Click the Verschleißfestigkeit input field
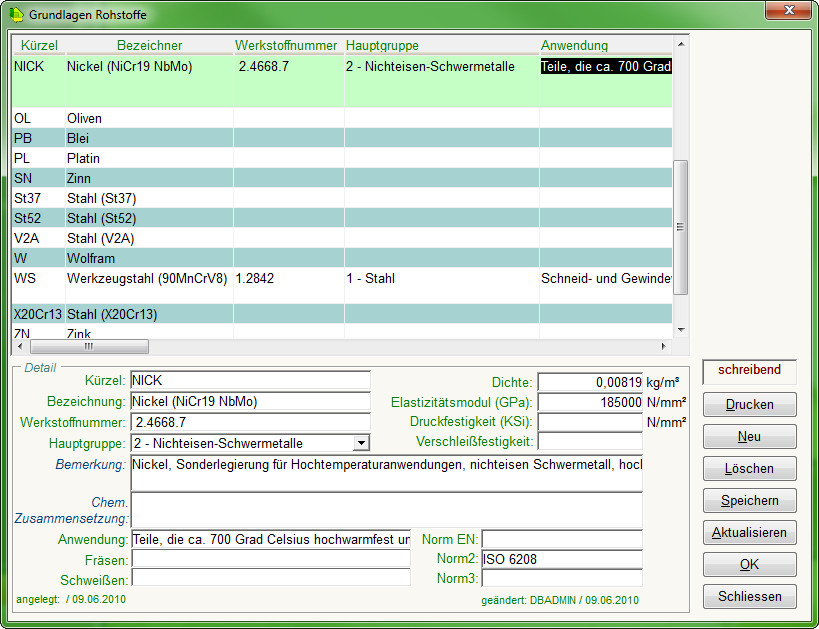The image size is (819, 629). tap(590, 441)
